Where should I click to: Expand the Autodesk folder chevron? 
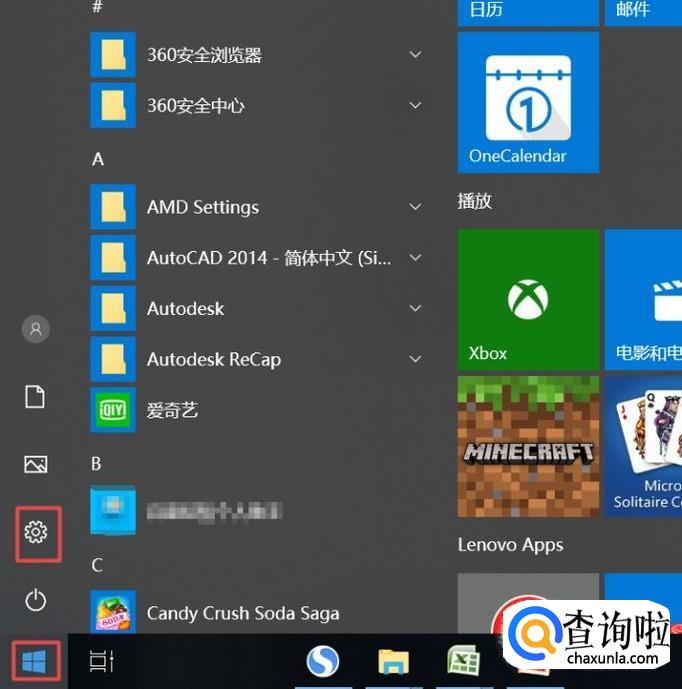coord(415,308)
